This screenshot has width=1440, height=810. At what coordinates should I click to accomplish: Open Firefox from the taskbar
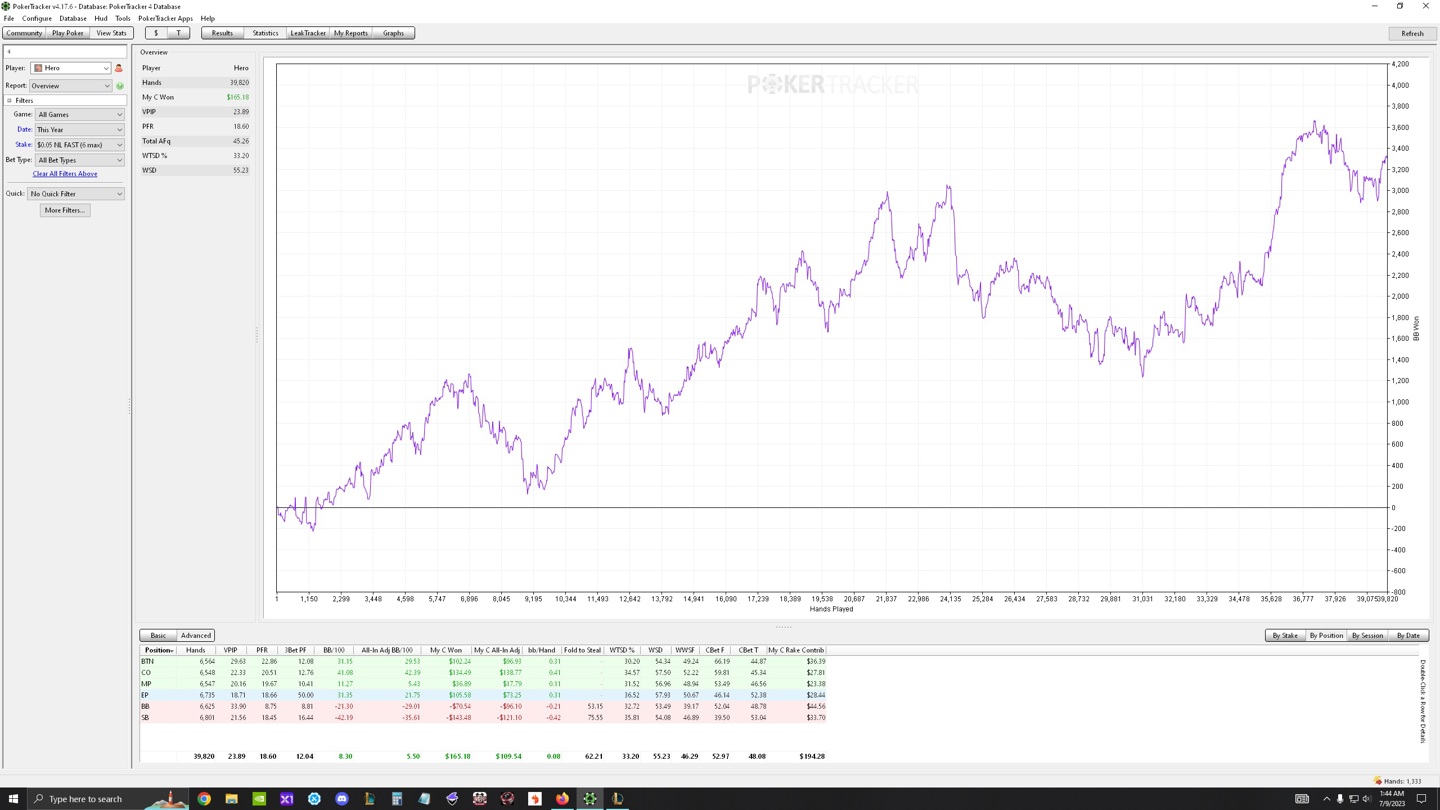click(562, 799)
